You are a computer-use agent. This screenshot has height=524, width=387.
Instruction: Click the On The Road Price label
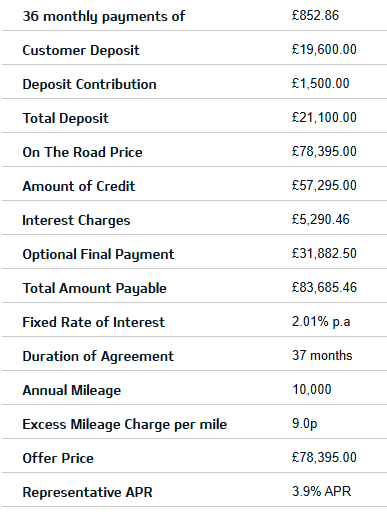coord(83,152)
